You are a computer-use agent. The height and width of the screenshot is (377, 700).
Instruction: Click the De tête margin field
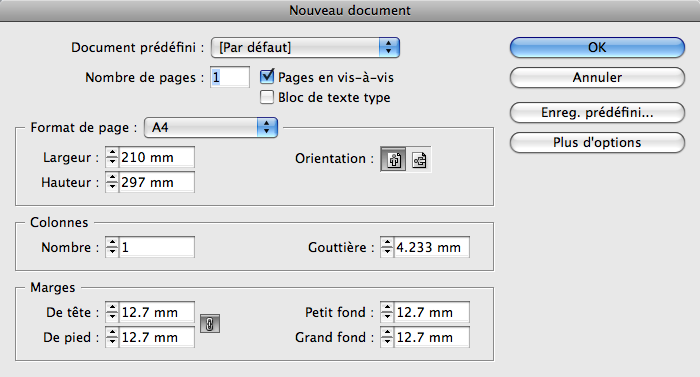(156, 312)
